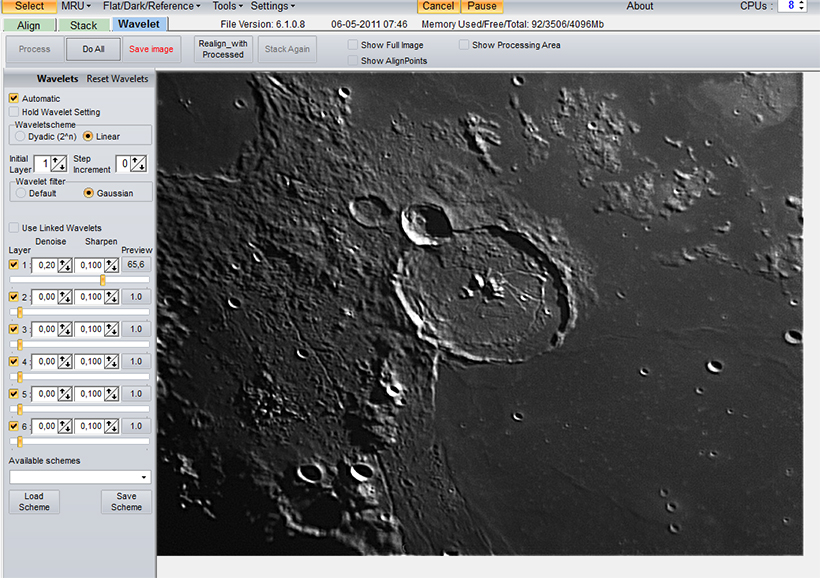Enable Use Linked Wavelets checkbox
The height and width of the screenshot is (578, 820).
[14, 228]
